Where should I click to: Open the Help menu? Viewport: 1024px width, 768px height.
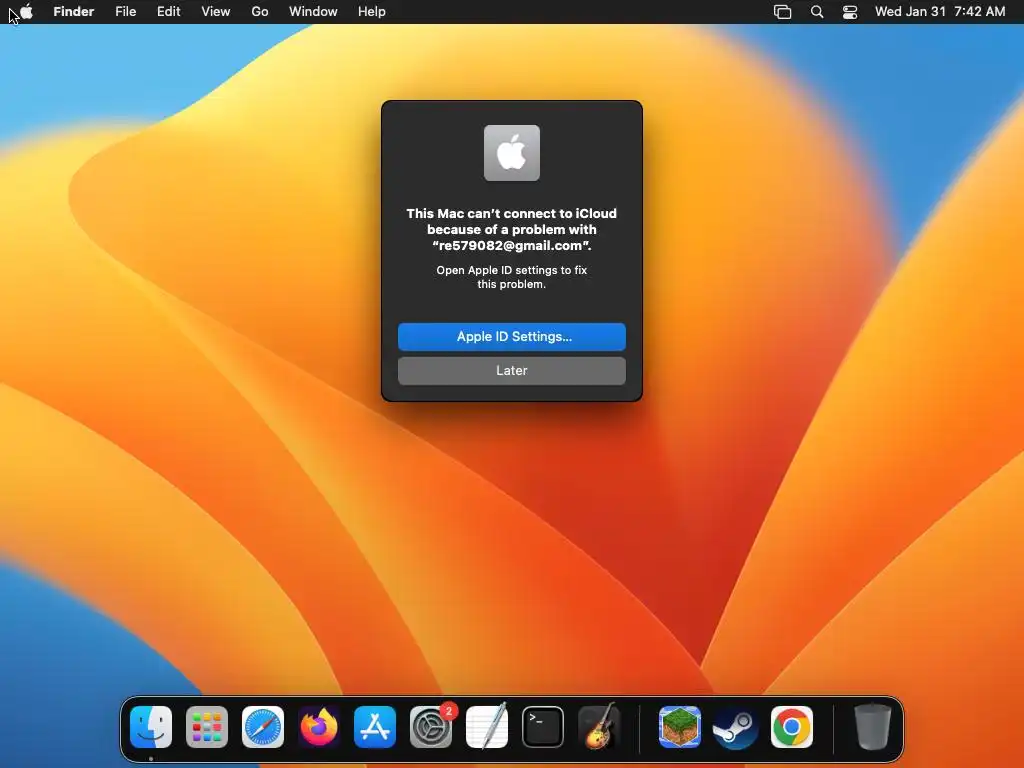372,12
